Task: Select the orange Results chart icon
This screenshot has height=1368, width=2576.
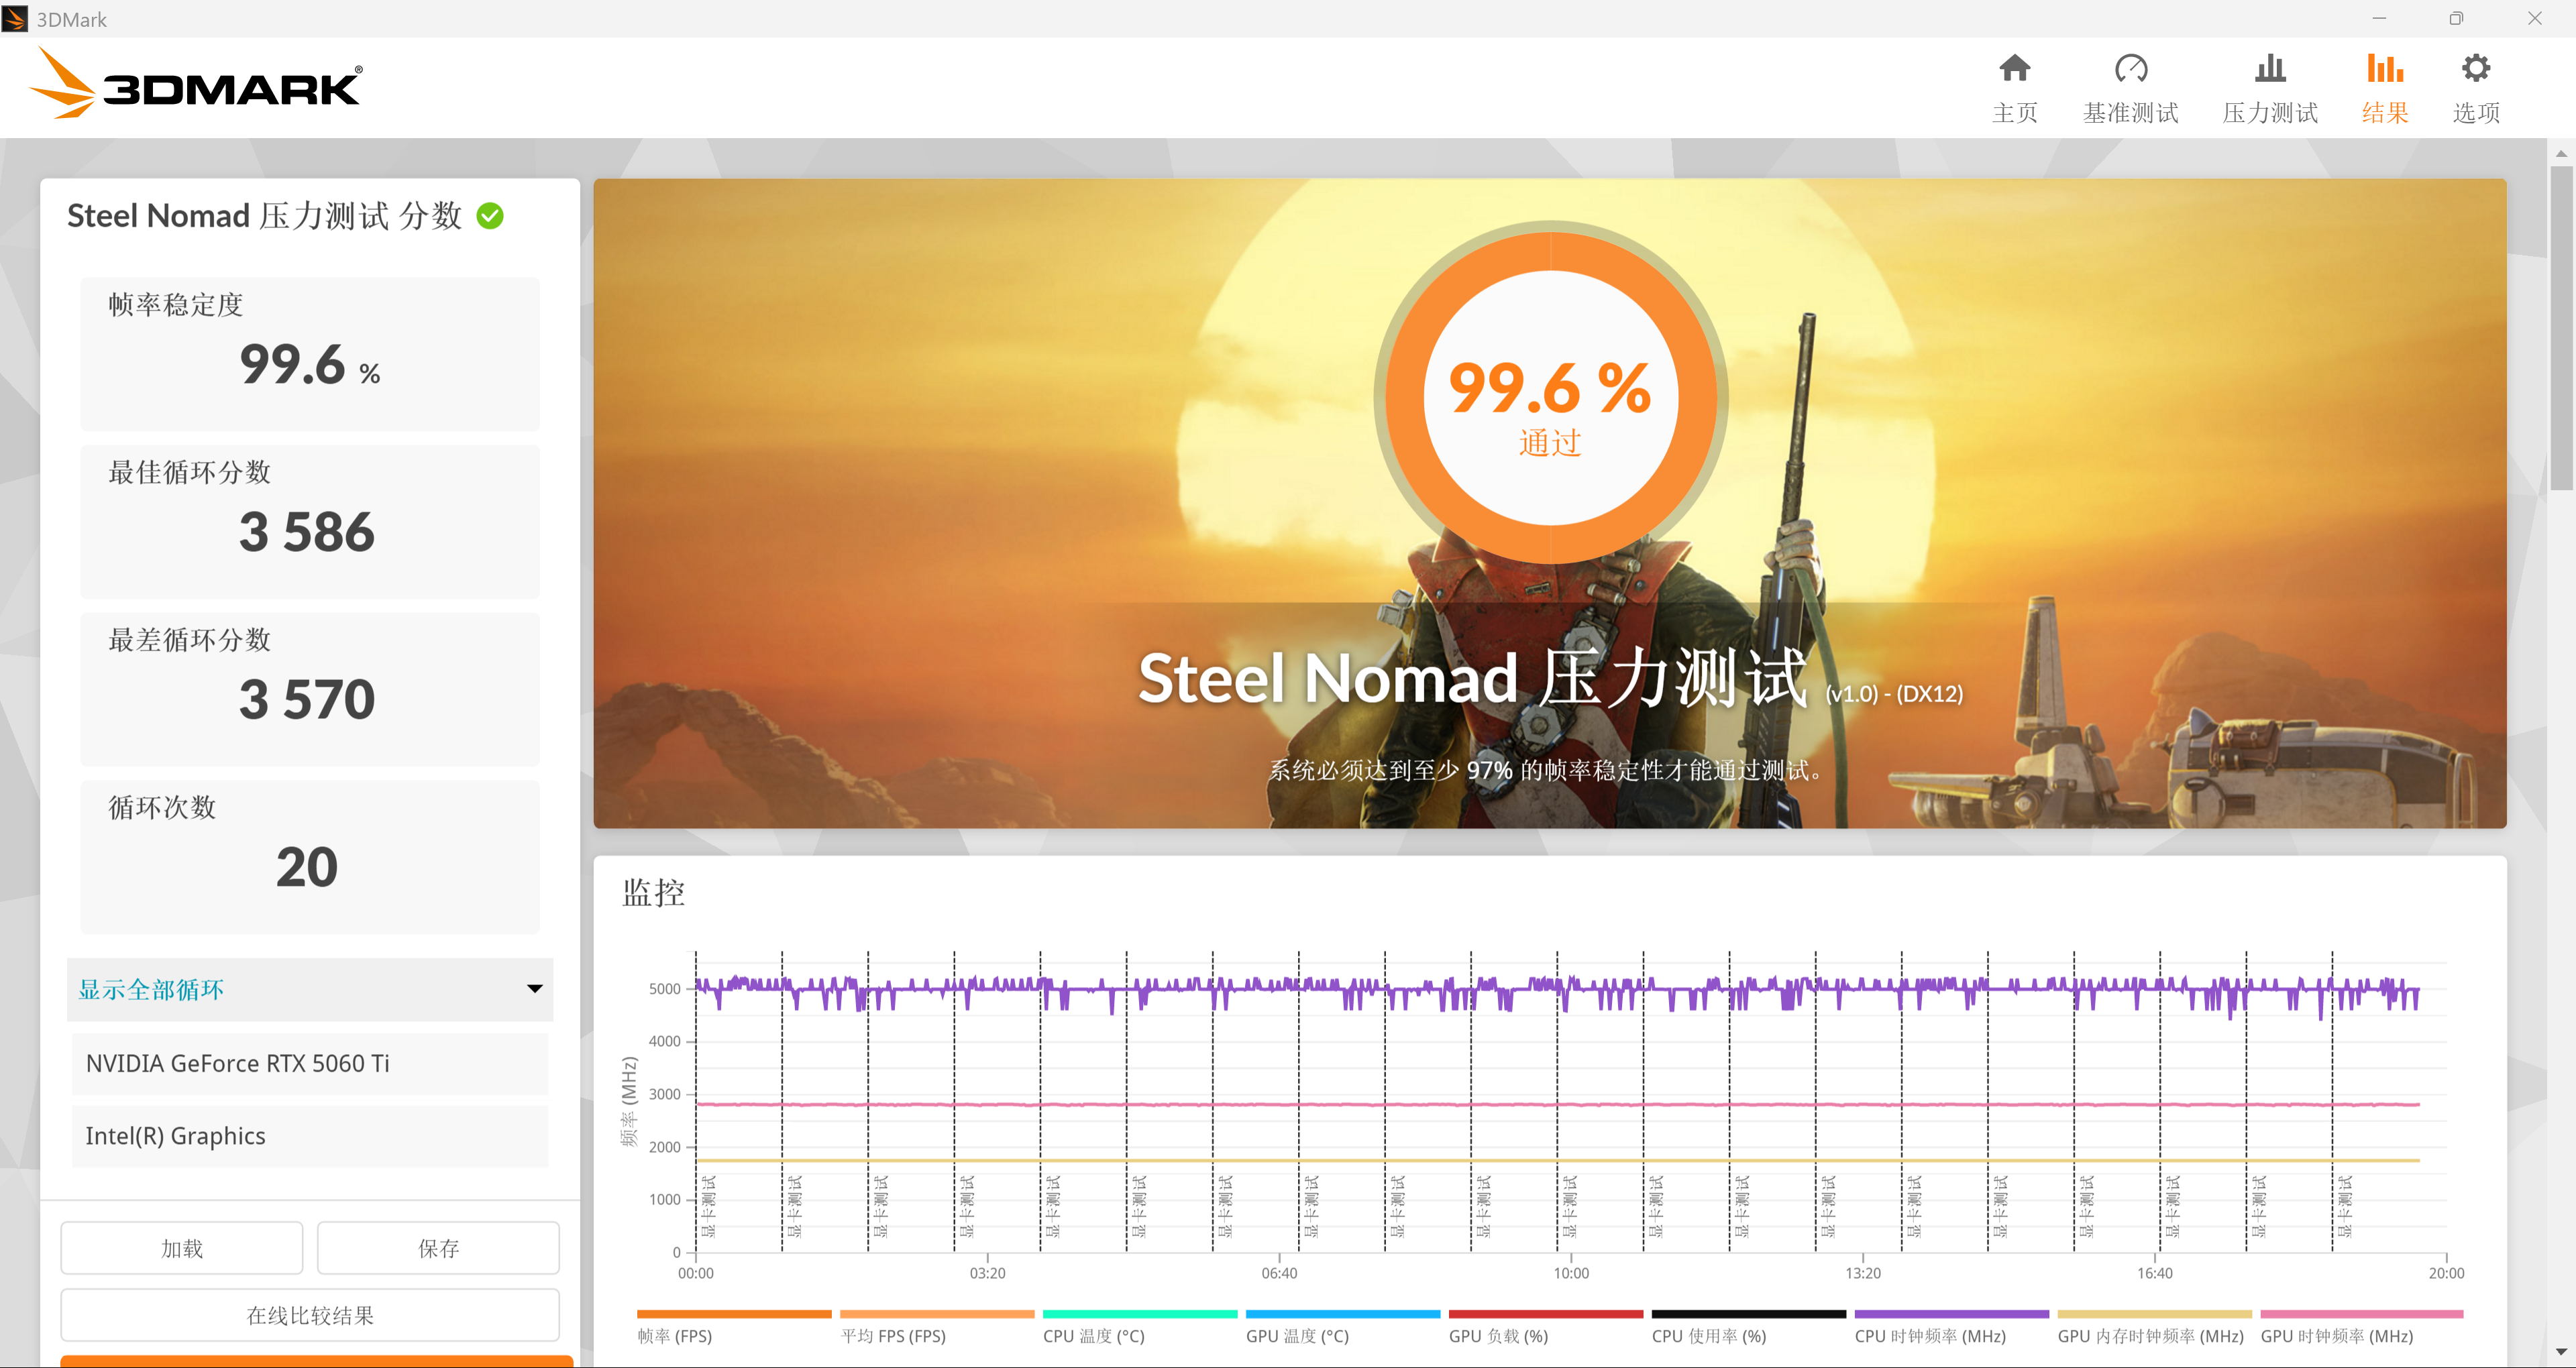Action: (x=2384, y=68)
